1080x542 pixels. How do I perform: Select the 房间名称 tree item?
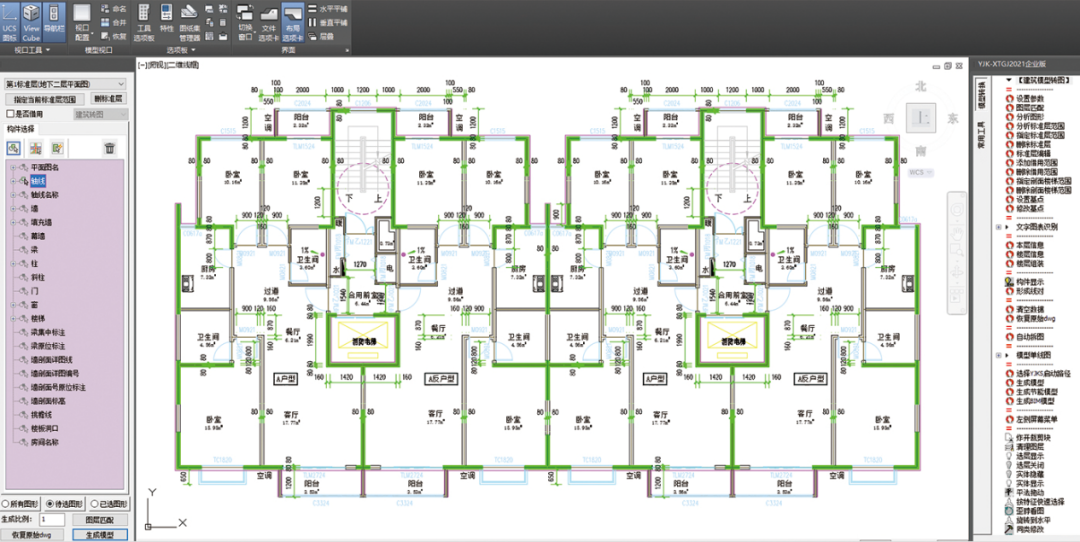45,443
